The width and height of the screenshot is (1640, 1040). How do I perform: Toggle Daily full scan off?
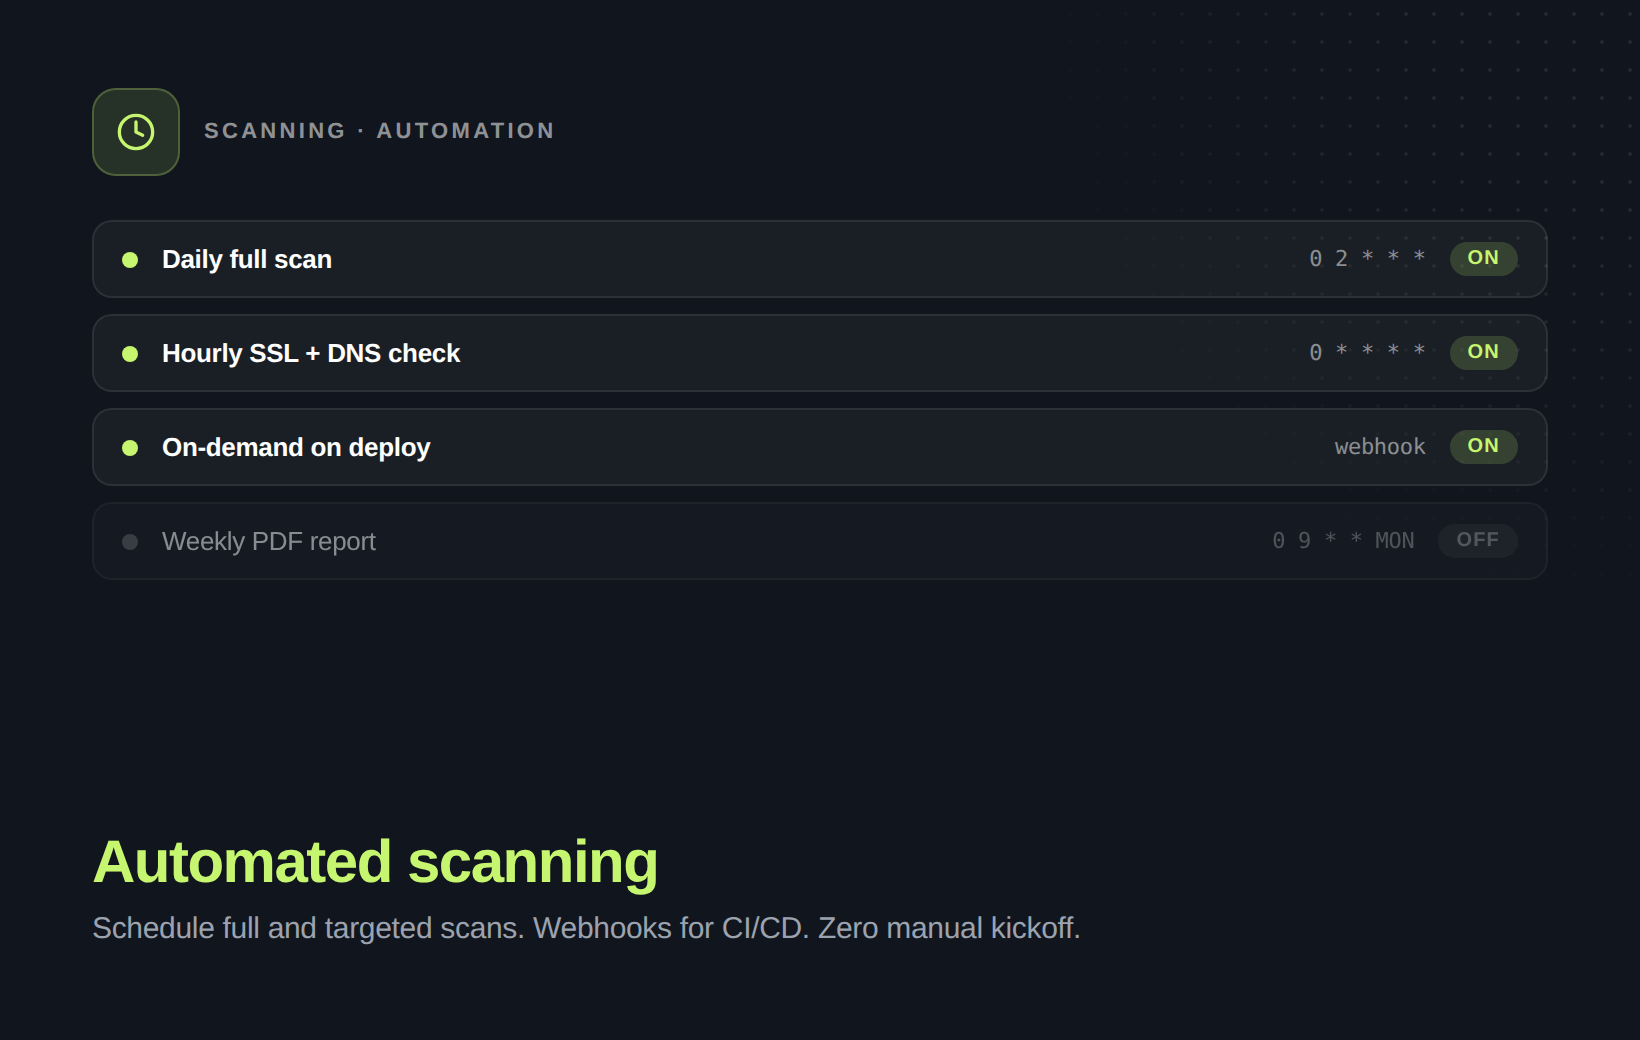tap(1483, 258)
